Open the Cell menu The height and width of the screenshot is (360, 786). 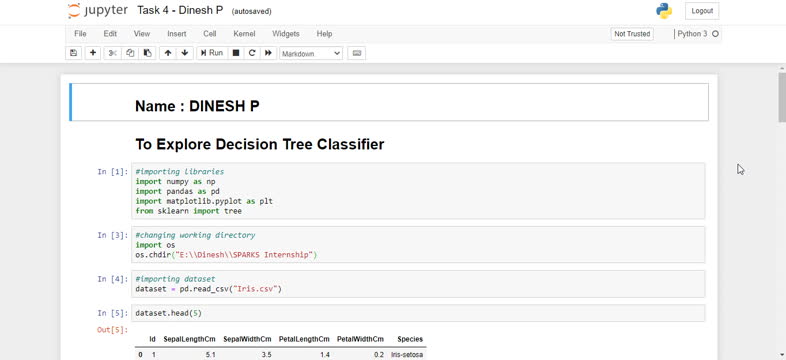[210, 34]
